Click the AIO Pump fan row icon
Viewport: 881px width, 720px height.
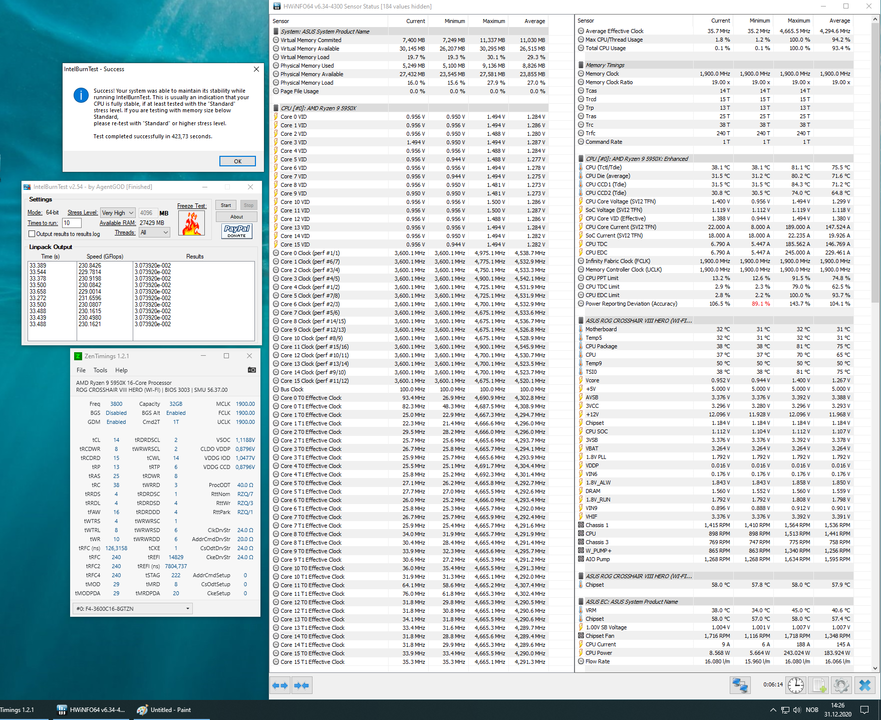tap(581, 559)
